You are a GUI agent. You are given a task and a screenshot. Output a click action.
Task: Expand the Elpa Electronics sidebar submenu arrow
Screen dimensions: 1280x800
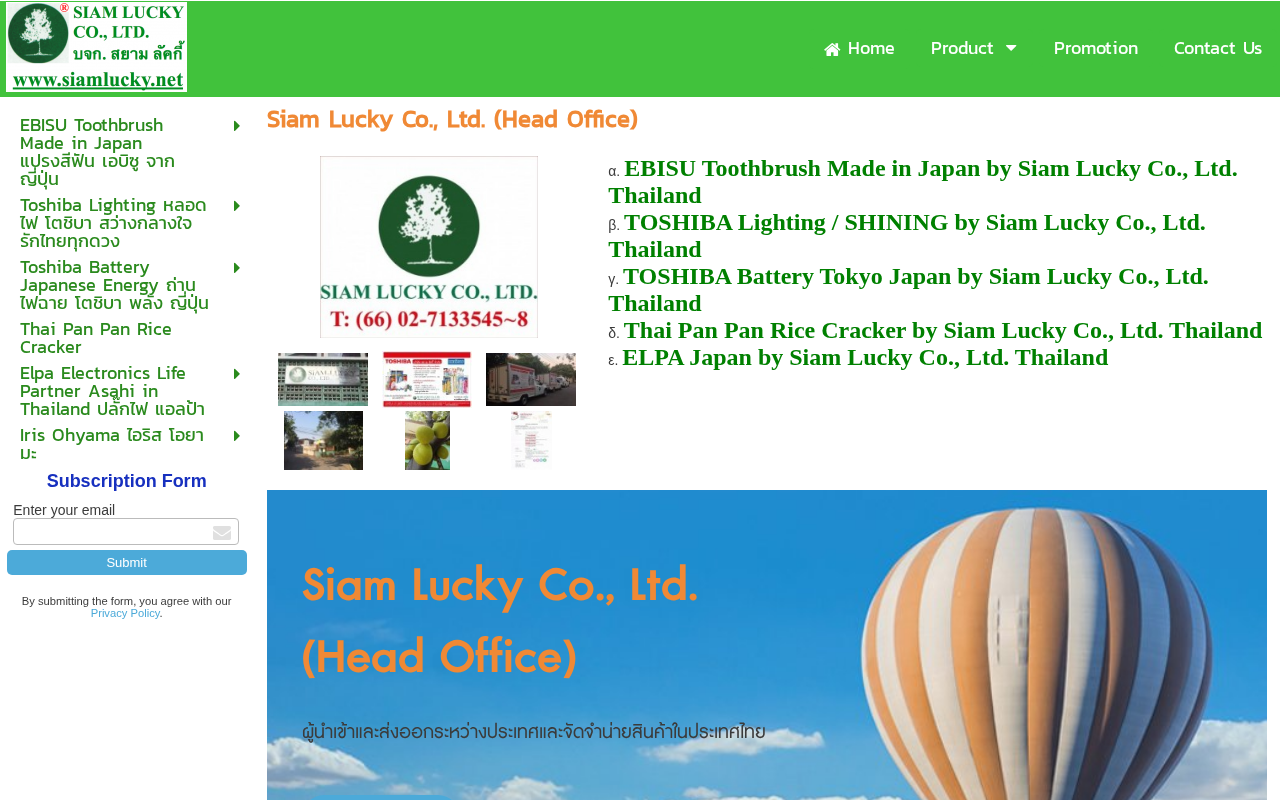coord(237,374)
